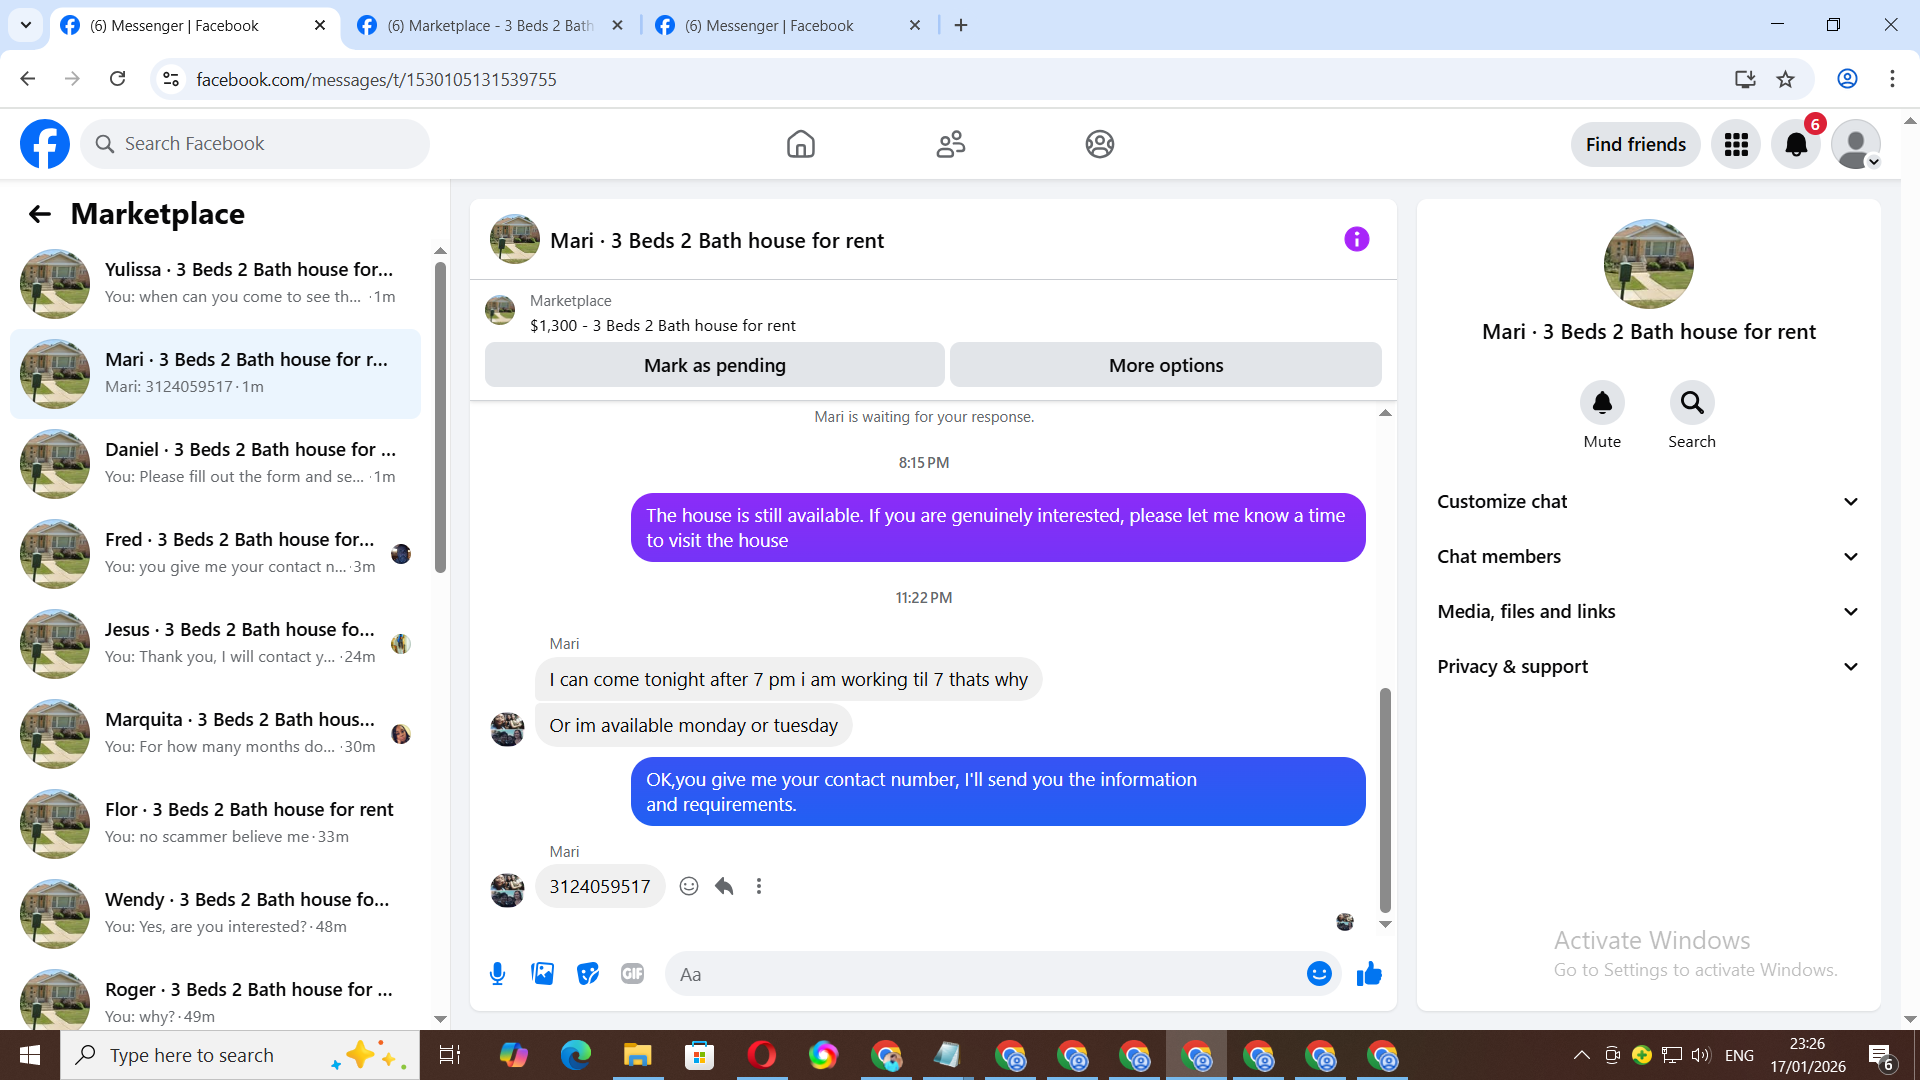
Task: Click the voice clip microphone icon
Action: tap(497, 974)
